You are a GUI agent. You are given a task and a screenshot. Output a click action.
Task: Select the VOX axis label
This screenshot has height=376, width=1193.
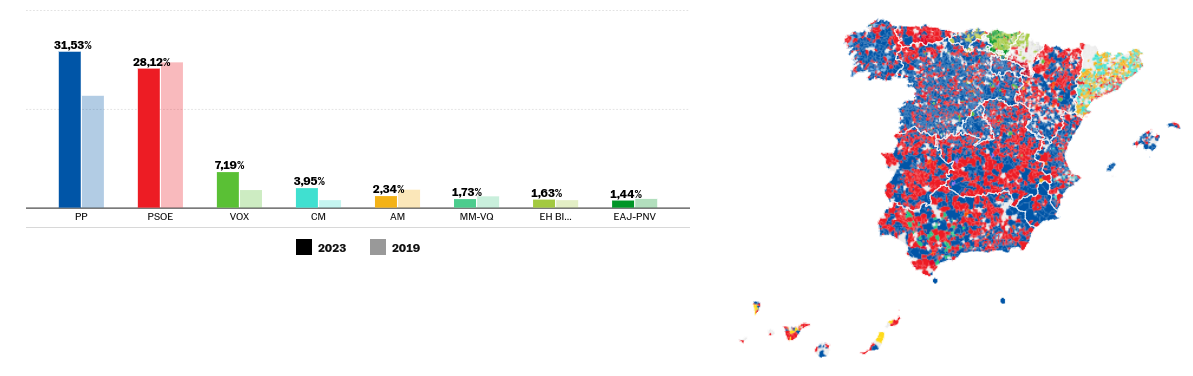point(240,217)
